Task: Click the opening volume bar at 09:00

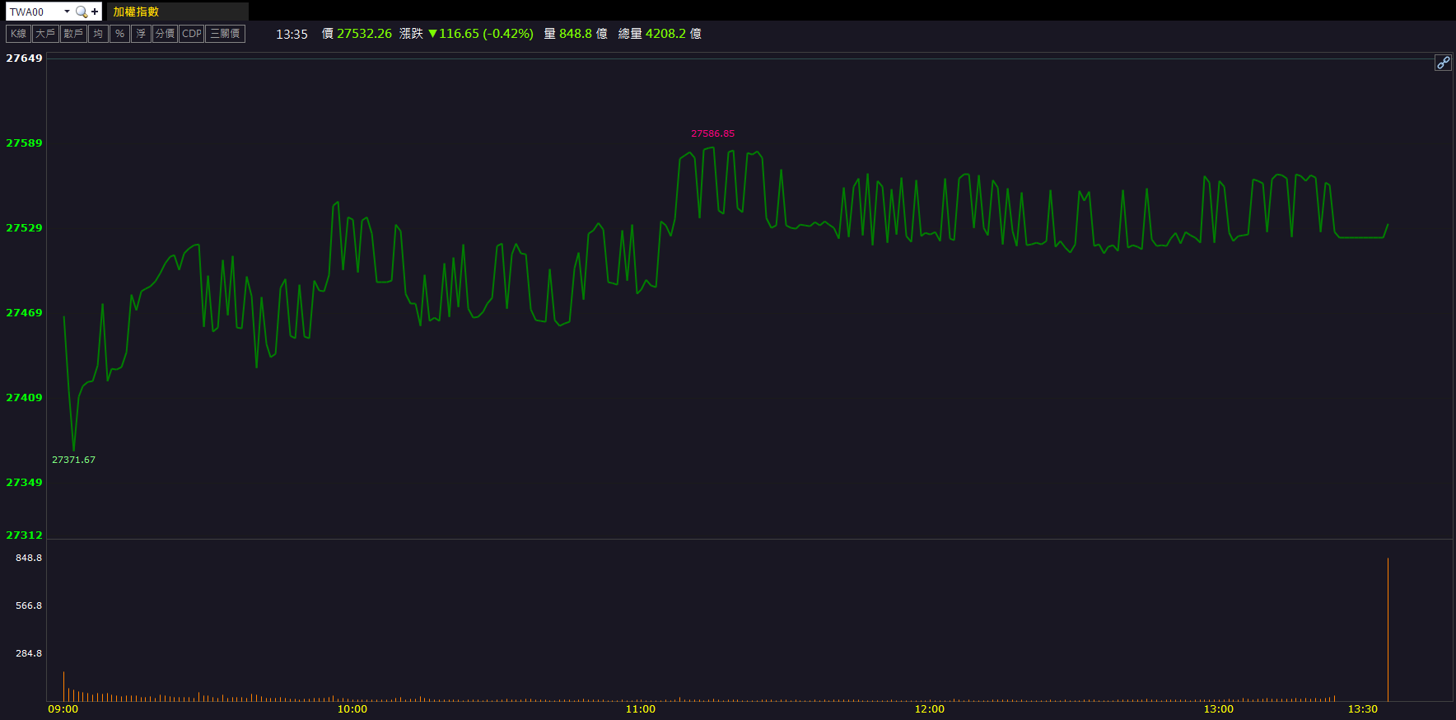Action: [x=64, y=686]
